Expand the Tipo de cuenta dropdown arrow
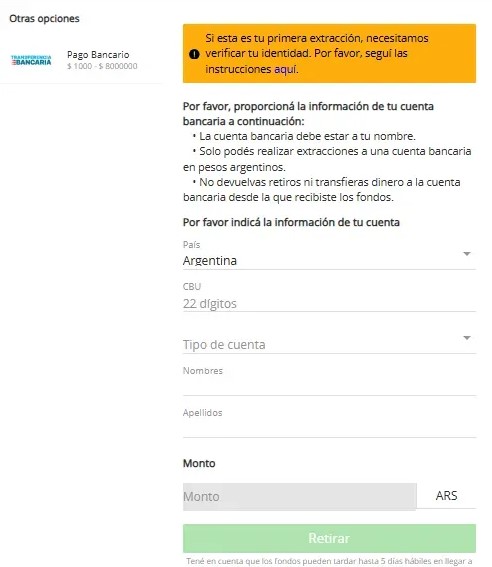 tap(467, 338)
